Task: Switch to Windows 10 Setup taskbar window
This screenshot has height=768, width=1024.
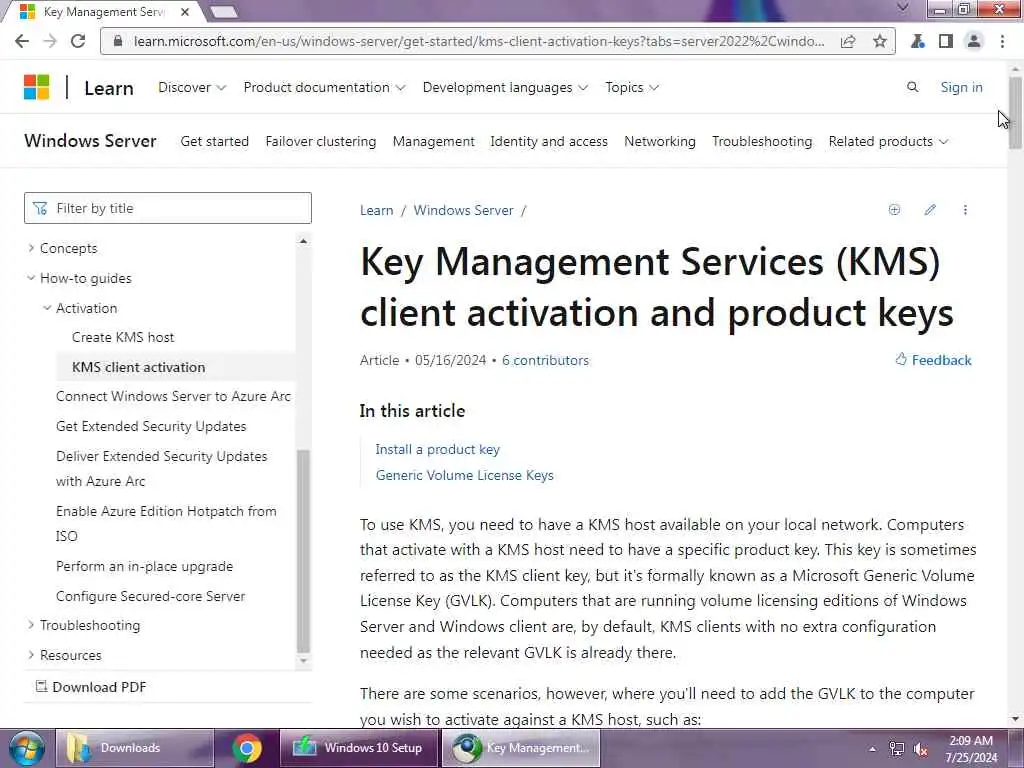Action: tap(359, 748)
